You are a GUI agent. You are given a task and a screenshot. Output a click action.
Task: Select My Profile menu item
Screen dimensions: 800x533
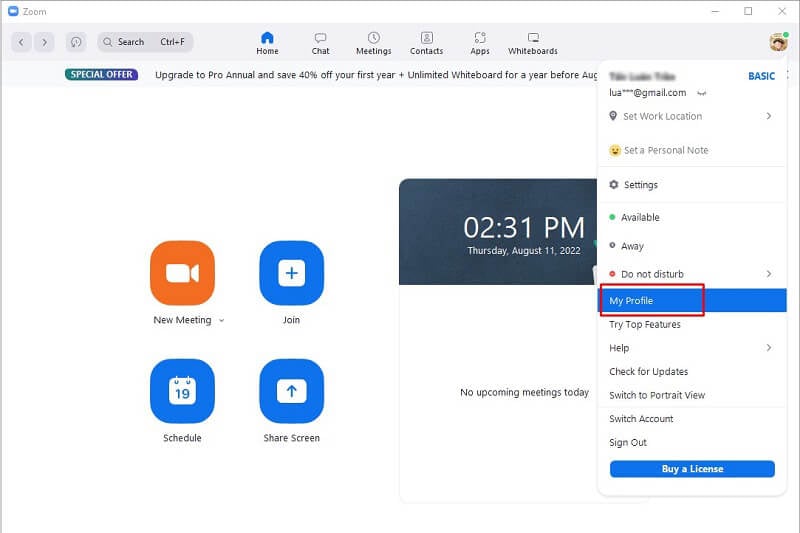691,300
